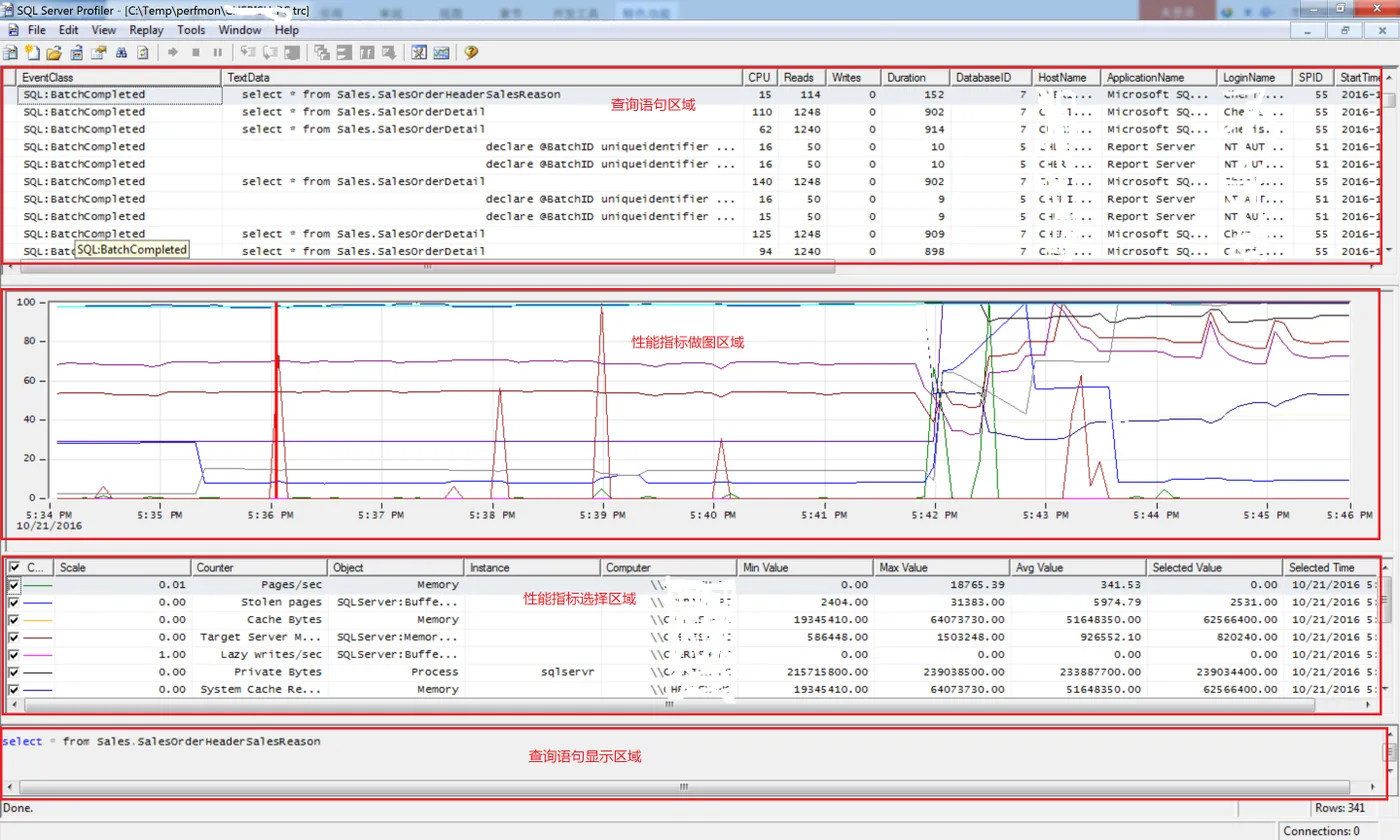Screen dimensions: 1400x840
Task: Click the Start trace arrow icon
Action: point(173,53)
